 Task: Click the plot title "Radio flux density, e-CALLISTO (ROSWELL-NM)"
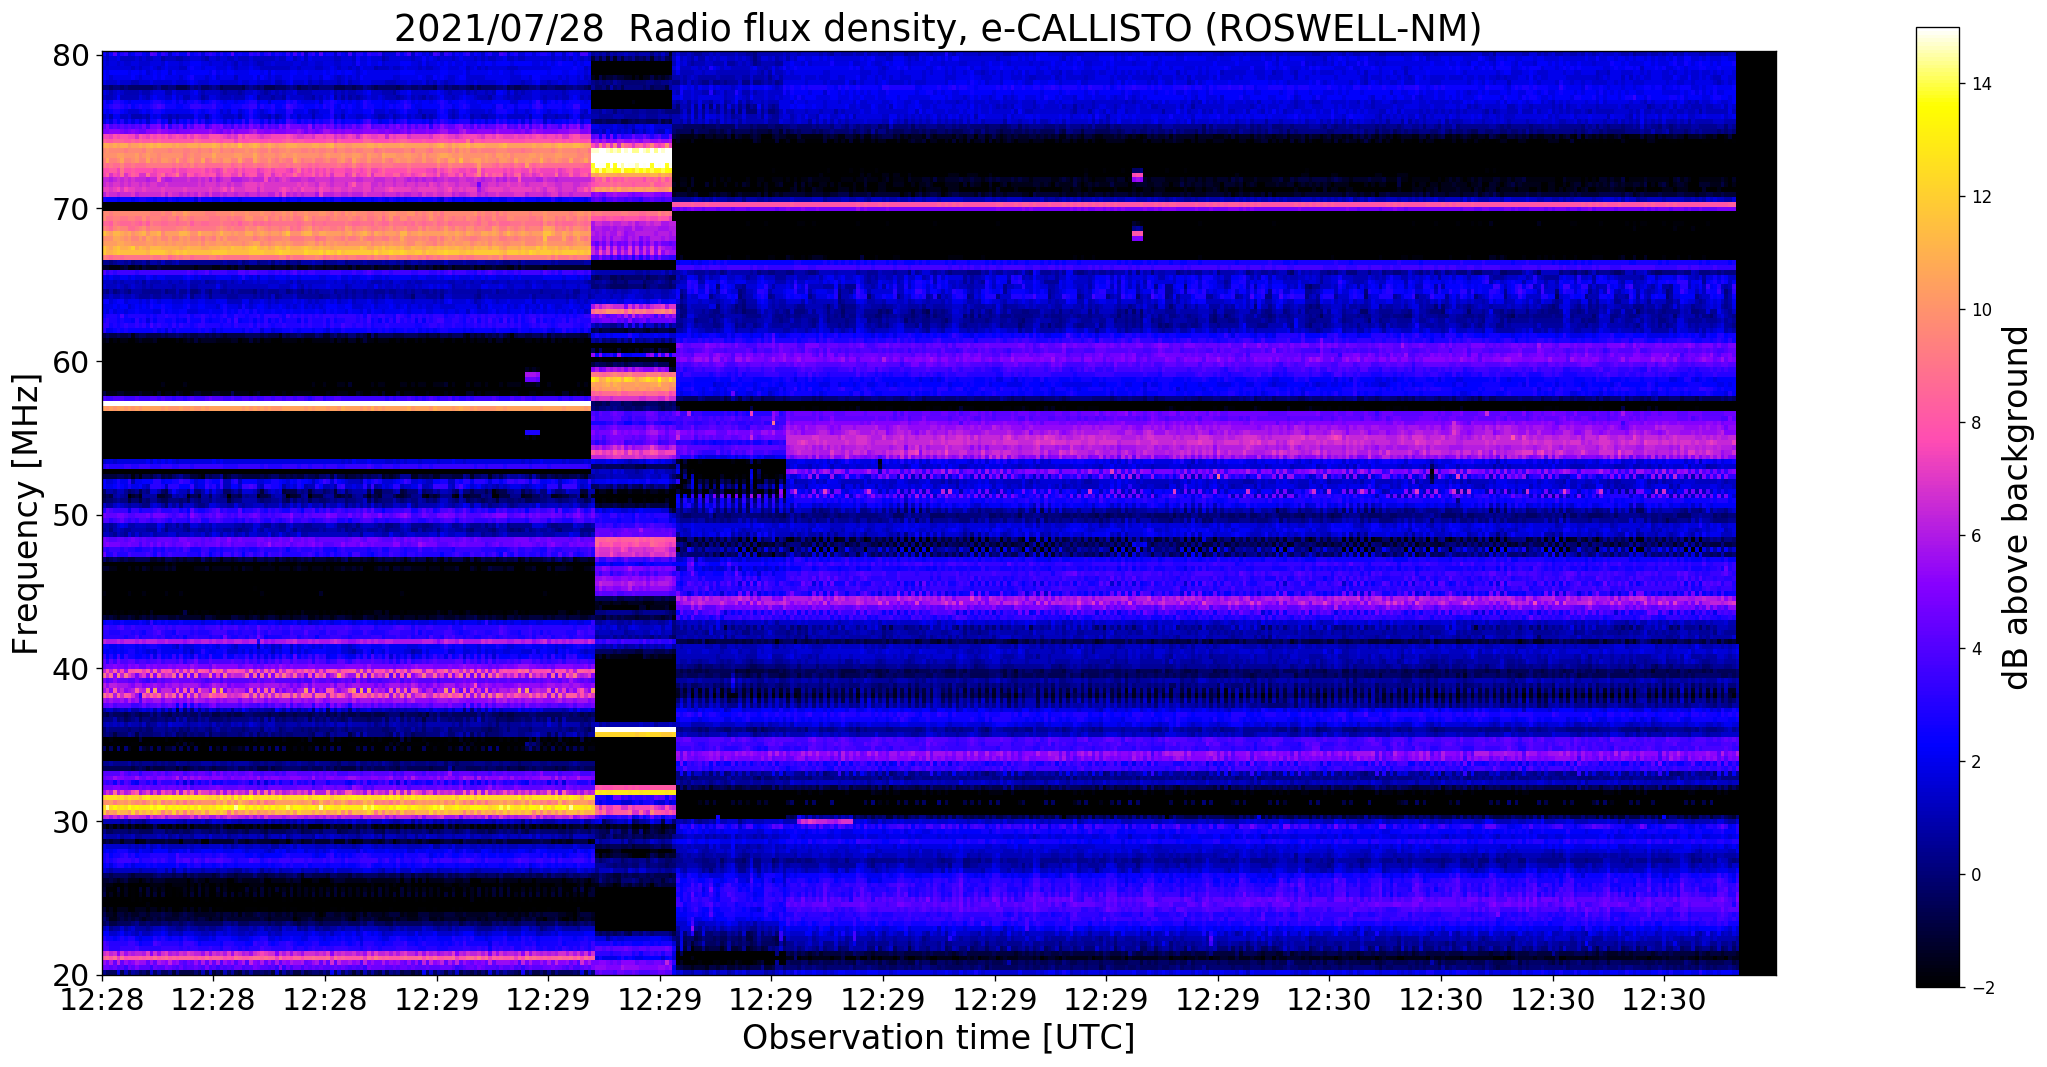point(1054,28)
